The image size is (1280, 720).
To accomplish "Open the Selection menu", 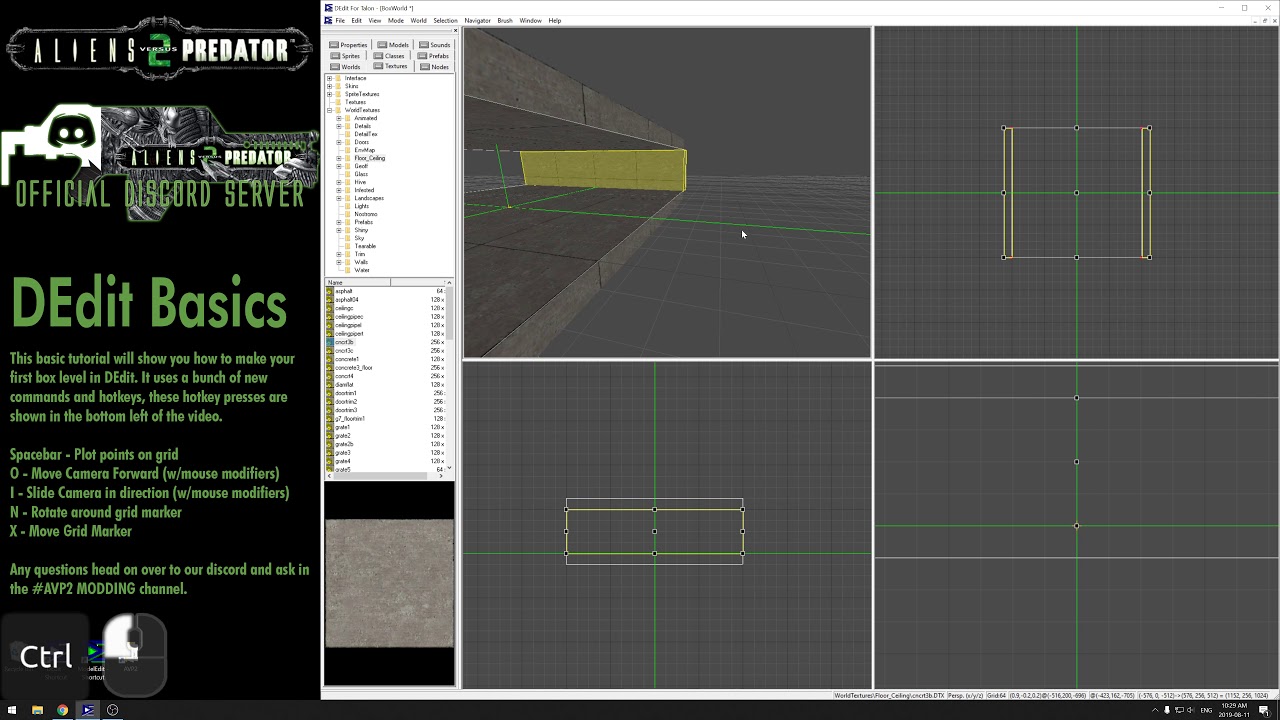I will [445, 20].
